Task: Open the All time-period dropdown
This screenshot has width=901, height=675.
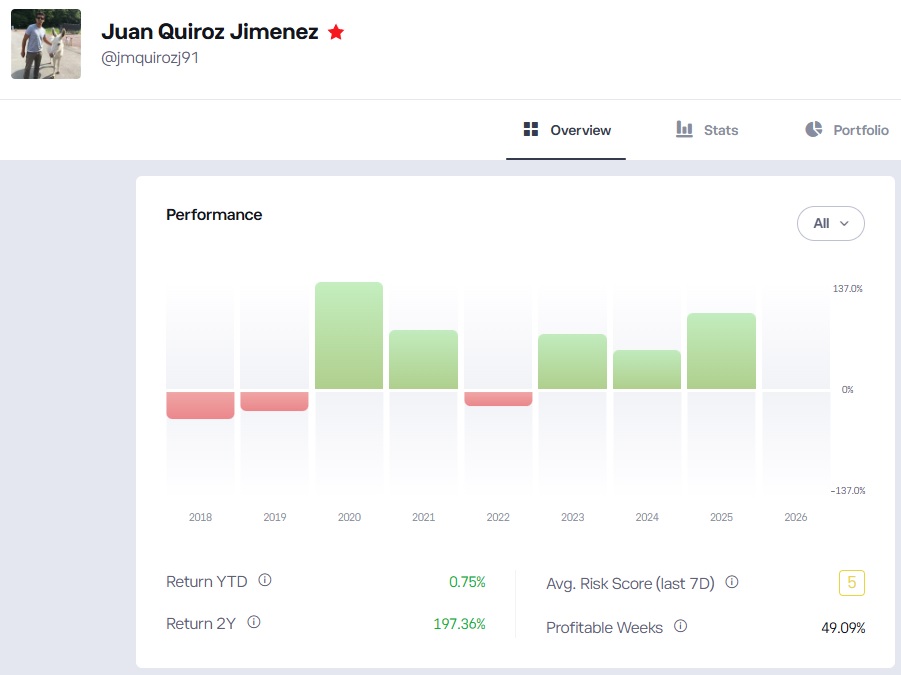Action: click(831, 223)
